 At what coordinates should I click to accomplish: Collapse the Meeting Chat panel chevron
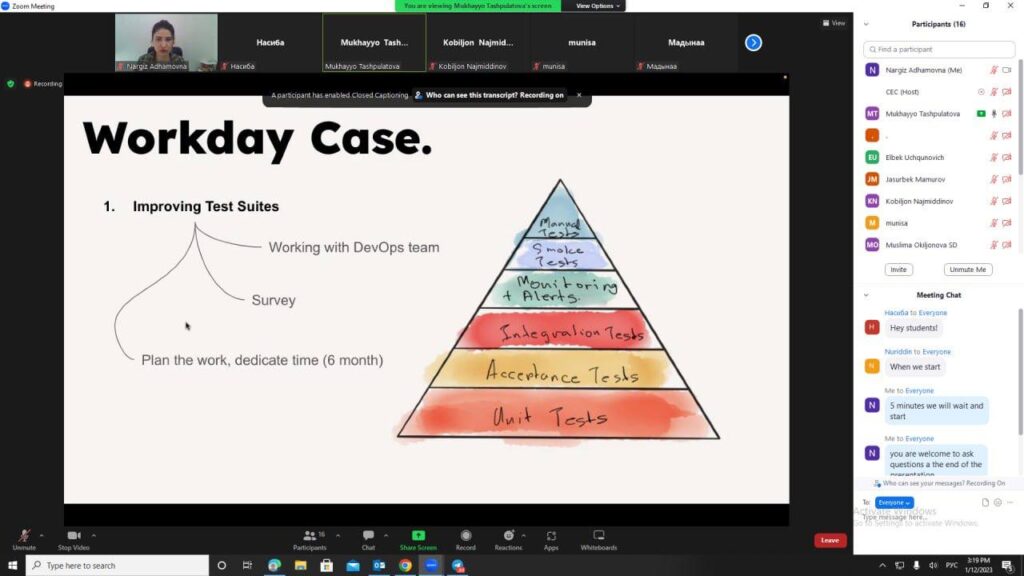point(866,295)
